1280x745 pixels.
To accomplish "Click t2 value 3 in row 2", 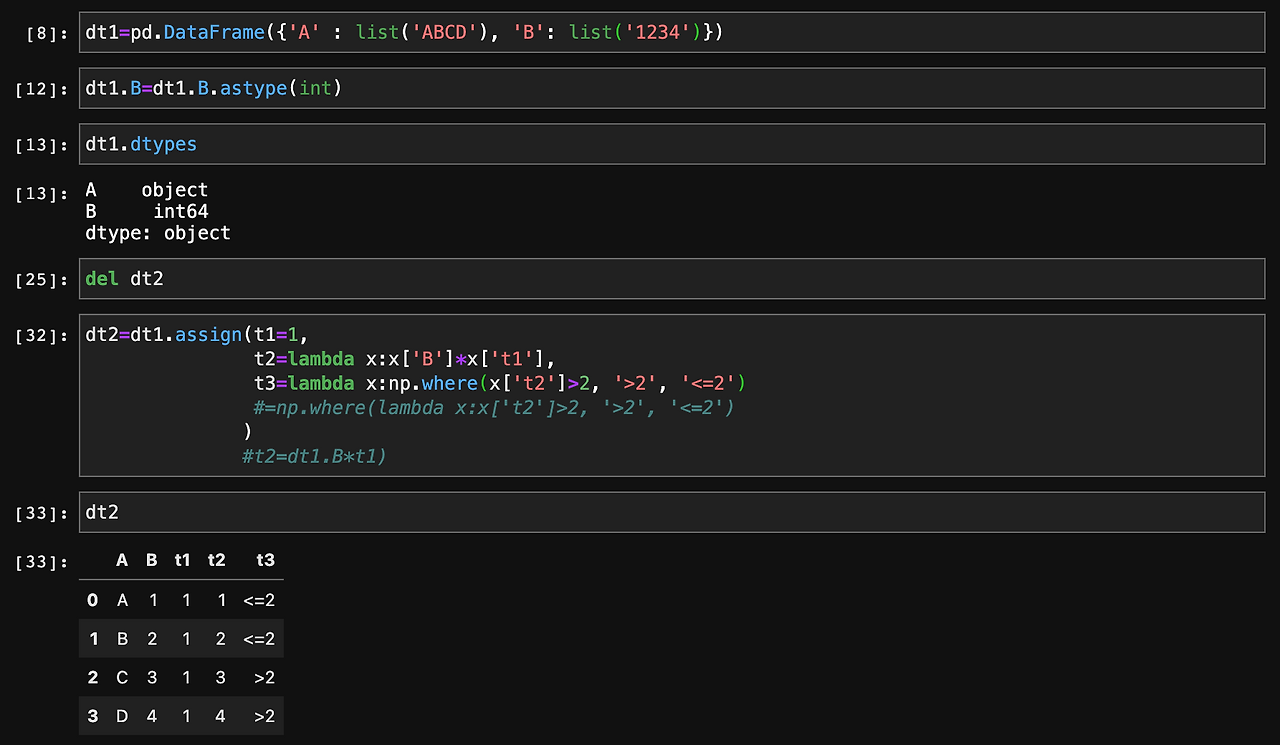I will [220, 677].
